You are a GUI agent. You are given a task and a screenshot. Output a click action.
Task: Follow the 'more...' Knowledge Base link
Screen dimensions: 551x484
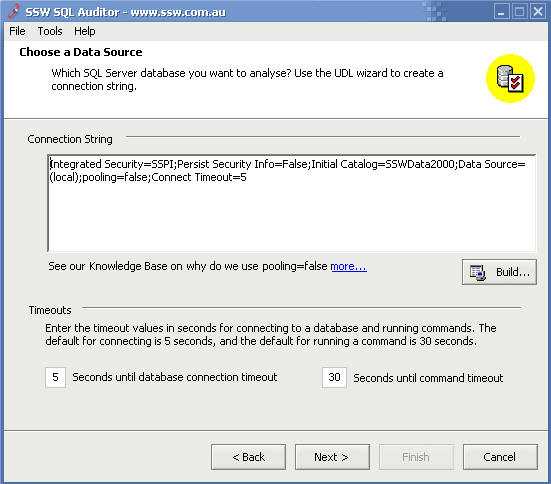pos(349,266)
